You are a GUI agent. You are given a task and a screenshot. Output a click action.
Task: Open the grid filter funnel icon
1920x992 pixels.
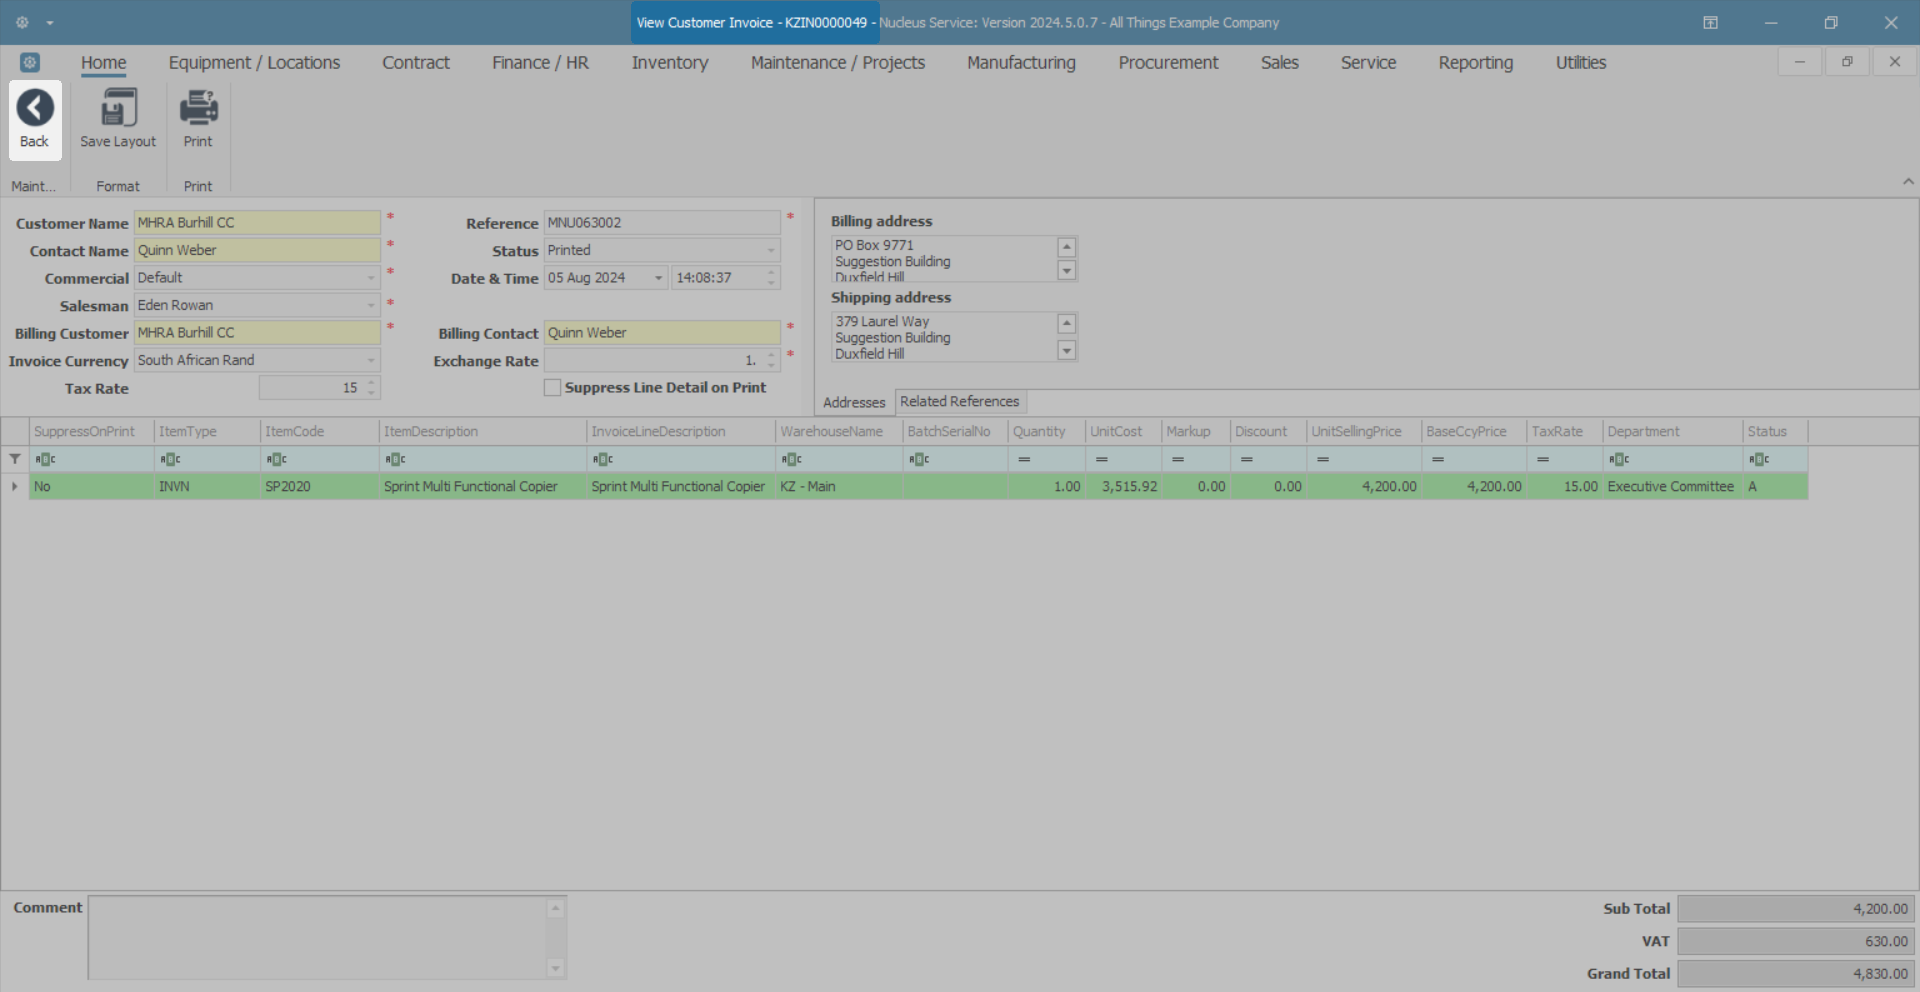pyautogui.click(x=15, y=459)
